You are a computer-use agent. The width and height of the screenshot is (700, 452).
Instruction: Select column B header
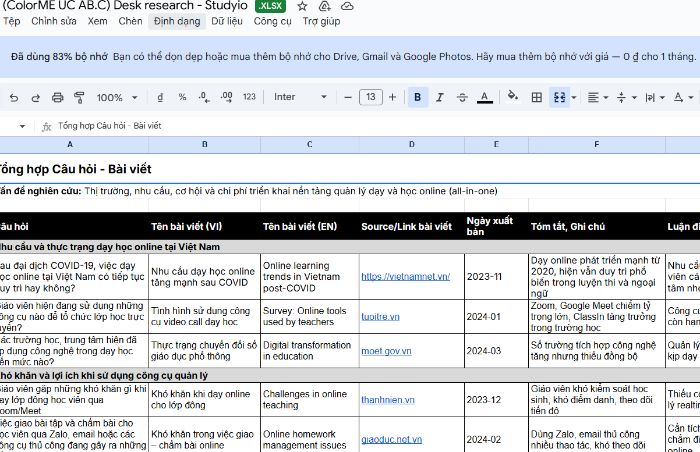tap(204, 144)
